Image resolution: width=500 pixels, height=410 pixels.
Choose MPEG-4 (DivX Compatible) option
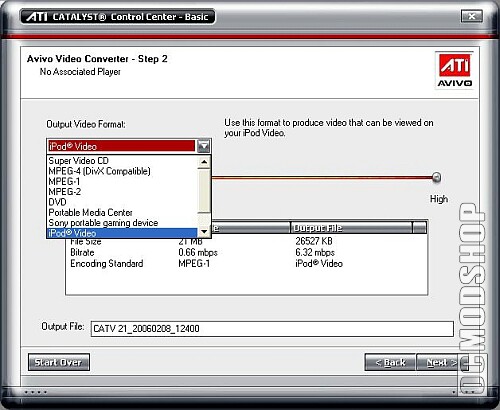122,171
